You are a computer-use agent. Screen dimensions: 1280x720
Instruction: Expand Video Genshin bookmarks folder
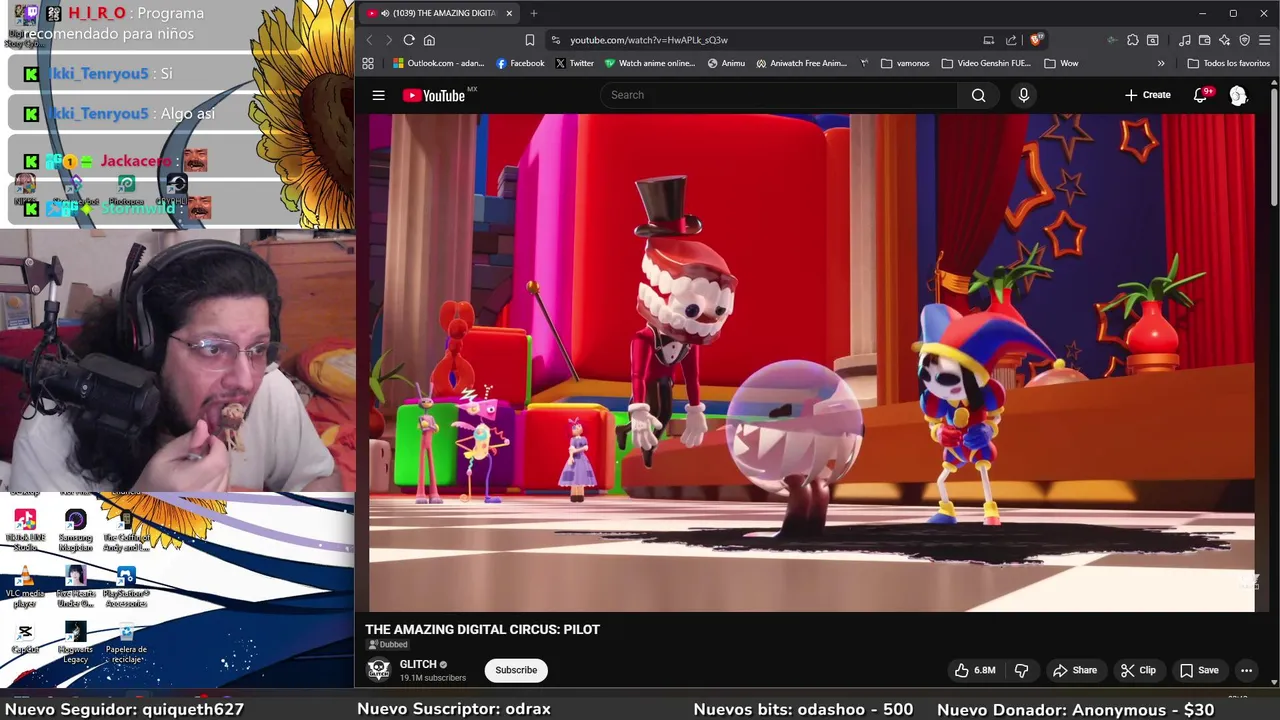986,63
